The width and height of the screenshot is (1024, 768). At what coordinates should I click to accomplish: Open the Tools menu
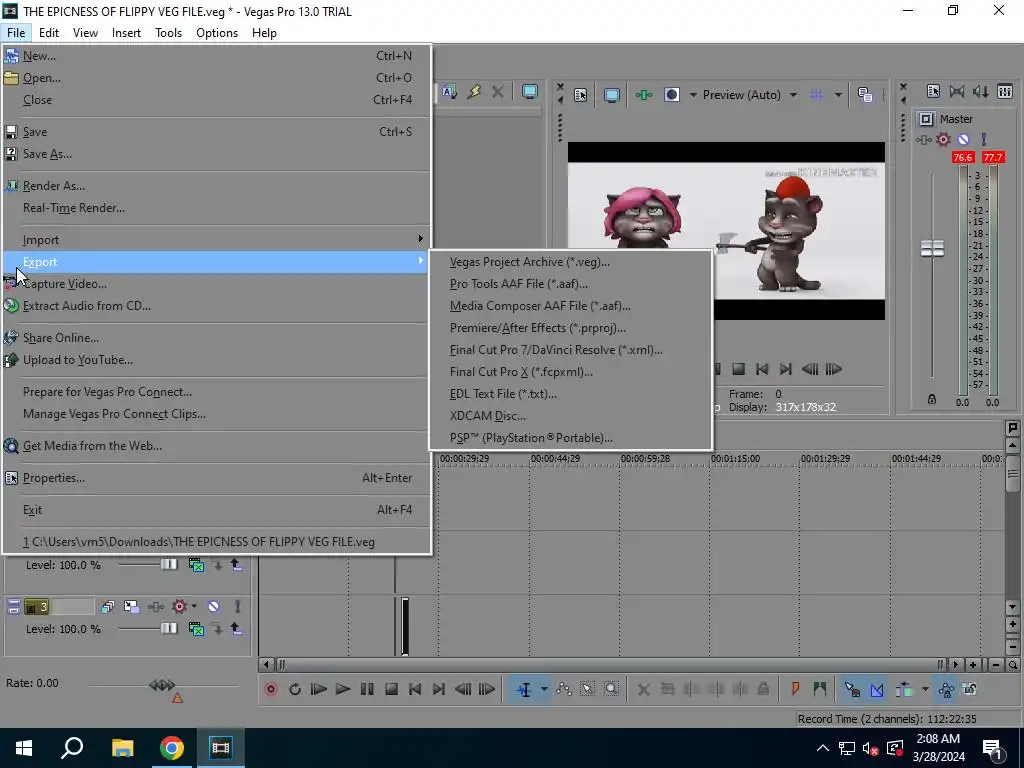168,33
